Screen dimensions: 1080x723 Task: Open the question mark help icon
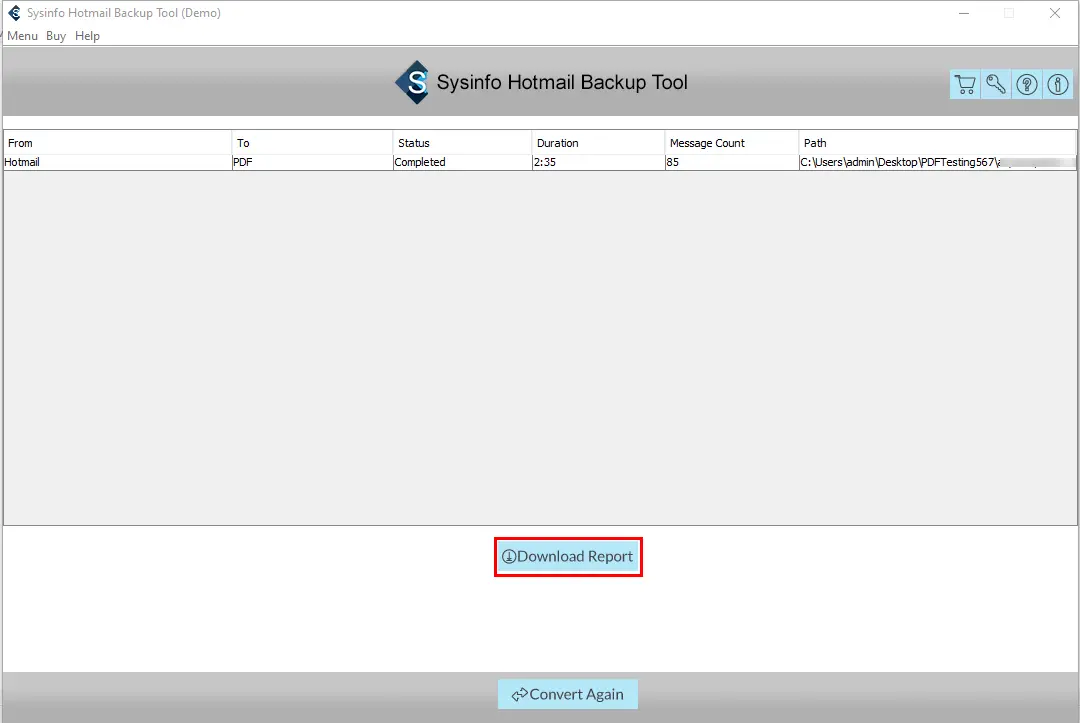pos(1027,84)
